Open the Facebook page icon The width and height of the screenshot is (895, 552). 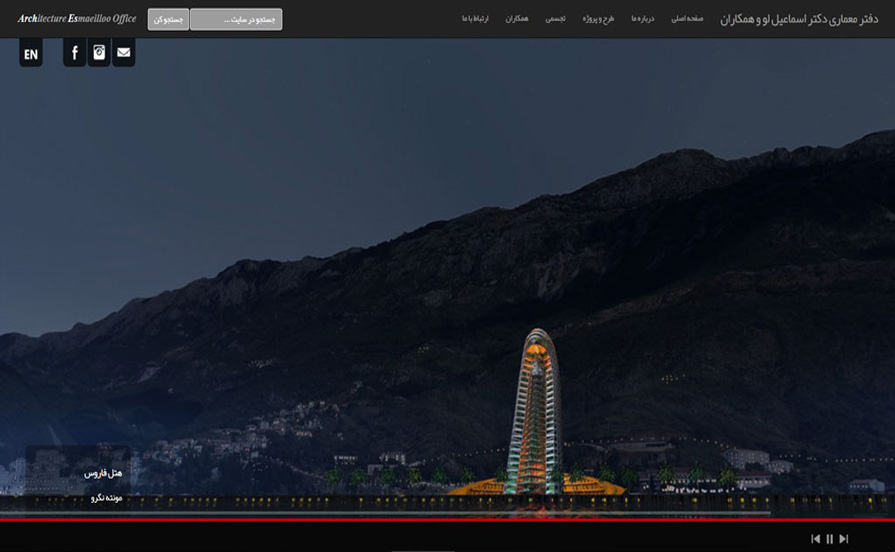[75, 53]
